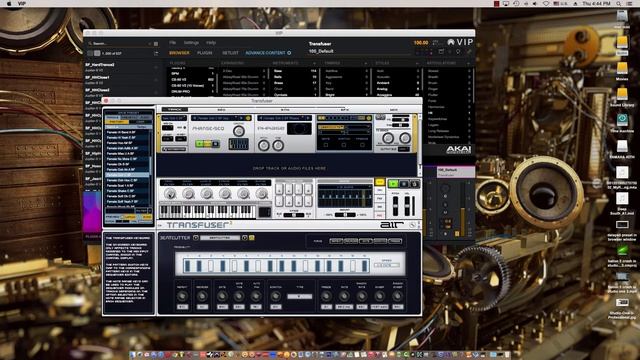Viewport: 640px width, 360px height.
Task: Click the ADVANCE CONTENT link in VIP
Action: (265, 53)
